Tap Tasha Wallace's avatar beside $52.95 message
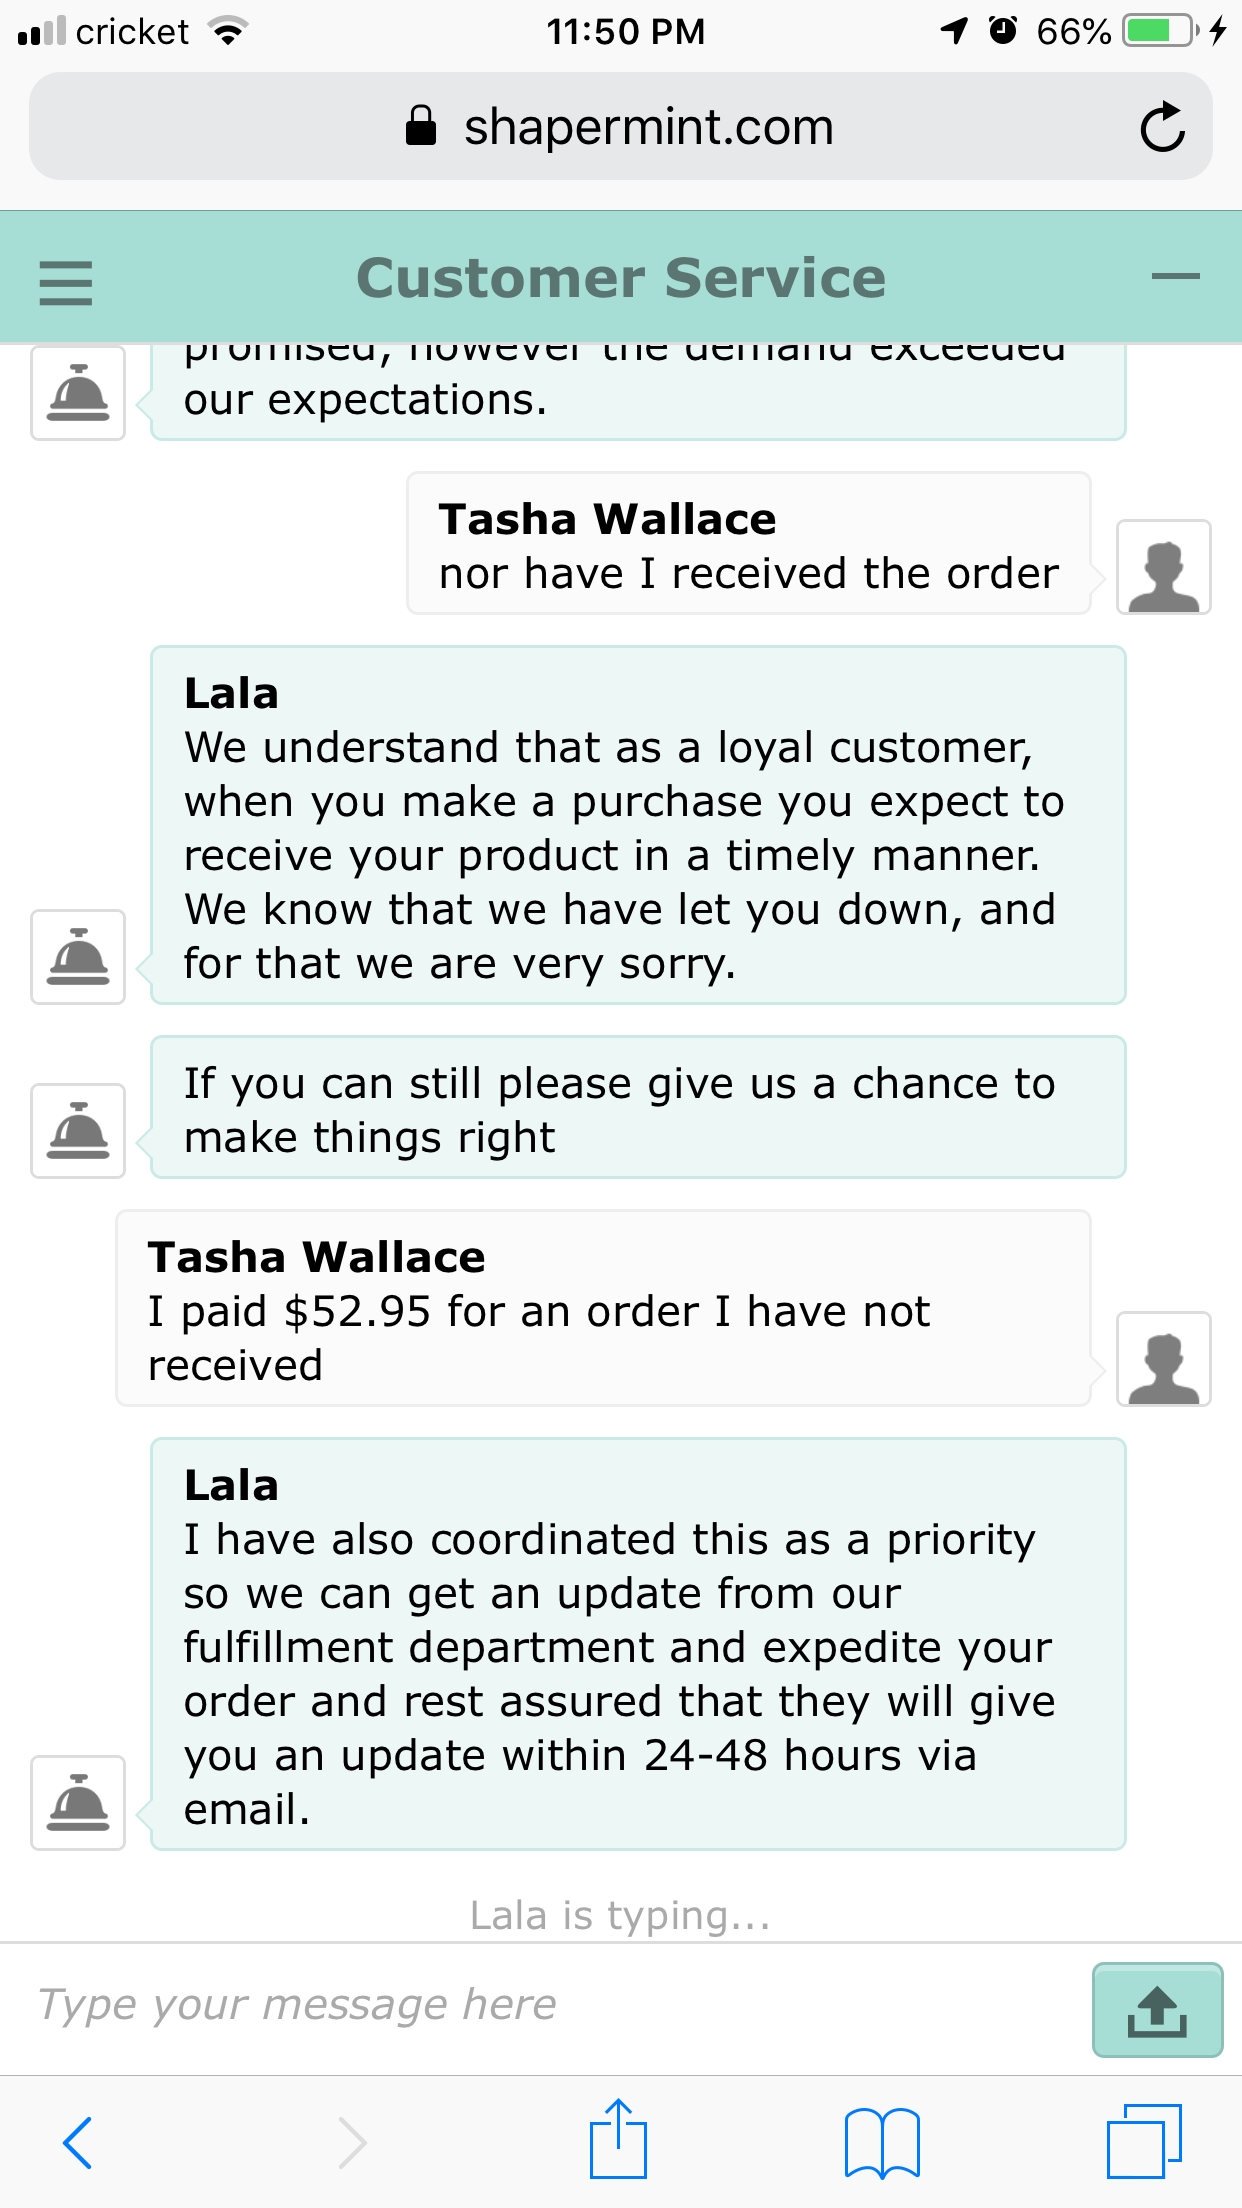Image resolution: width=1242 pixels, height=2208 pixels. [x=1163, y=1360]
